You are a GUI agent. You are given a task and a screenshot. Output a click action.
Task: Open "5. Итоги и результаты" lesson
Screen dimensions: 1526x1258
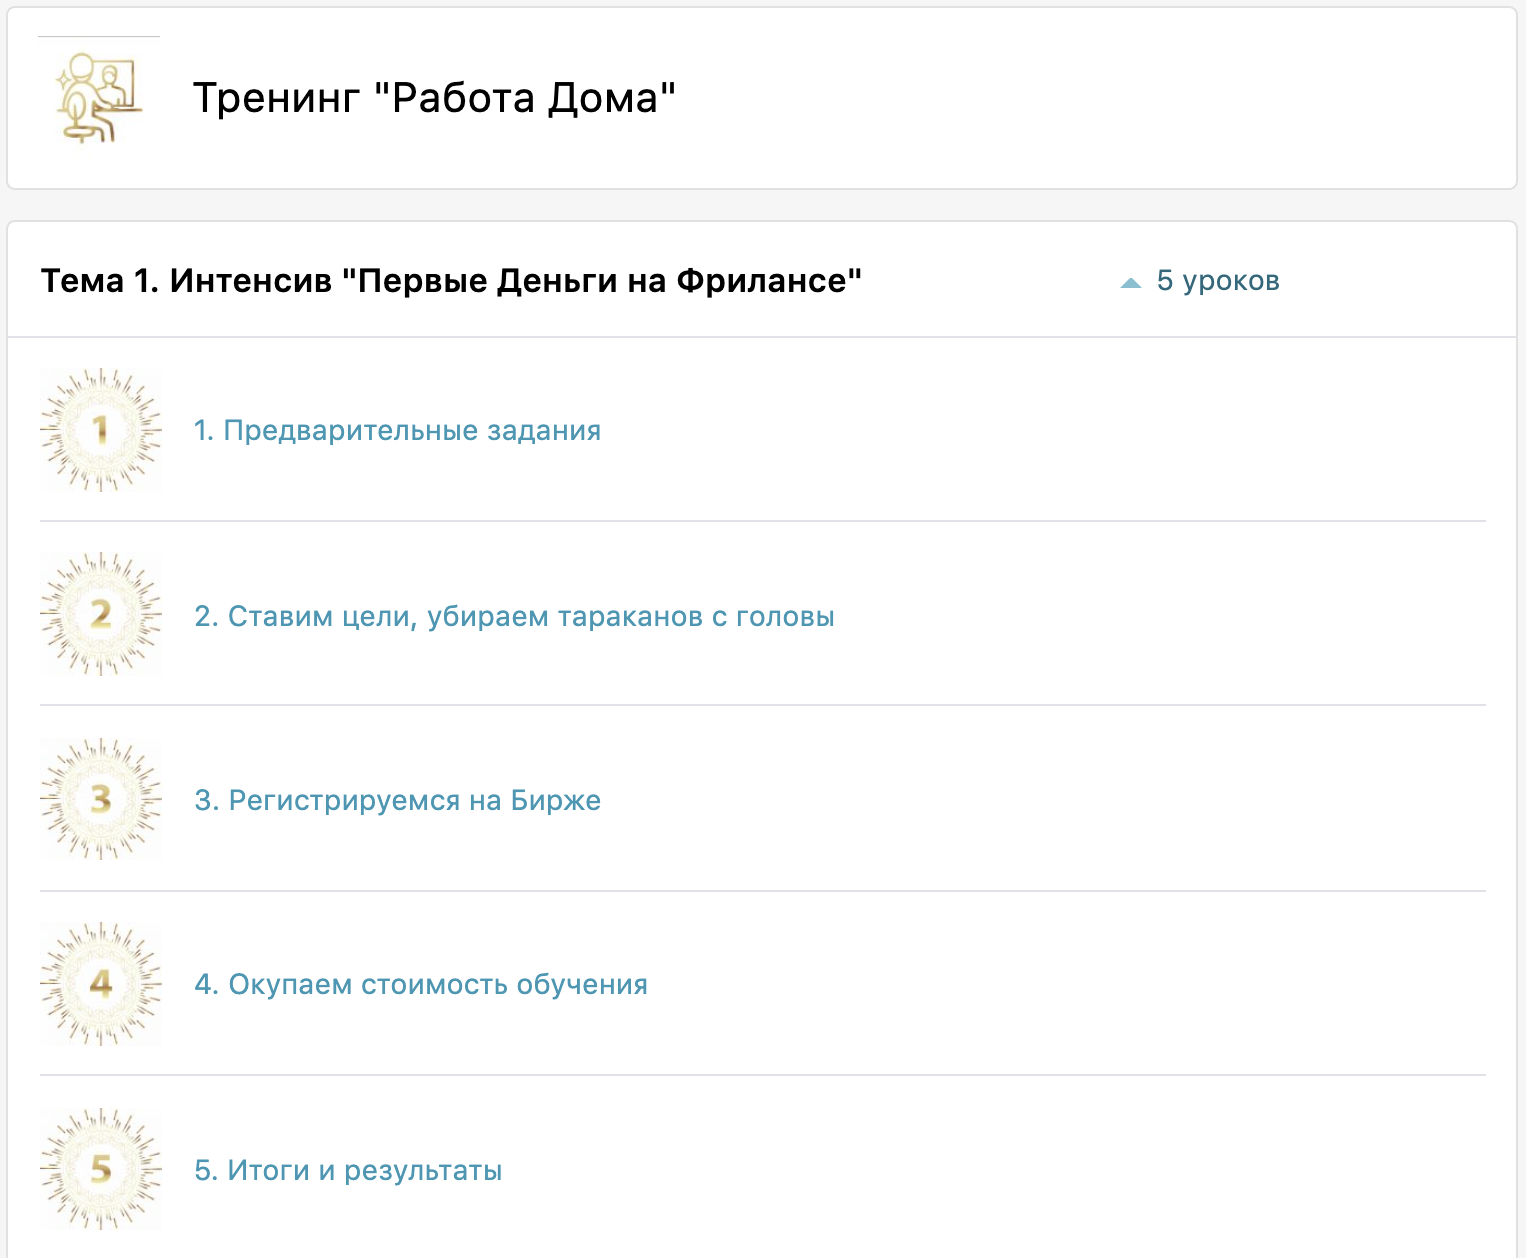(348, 1170)
